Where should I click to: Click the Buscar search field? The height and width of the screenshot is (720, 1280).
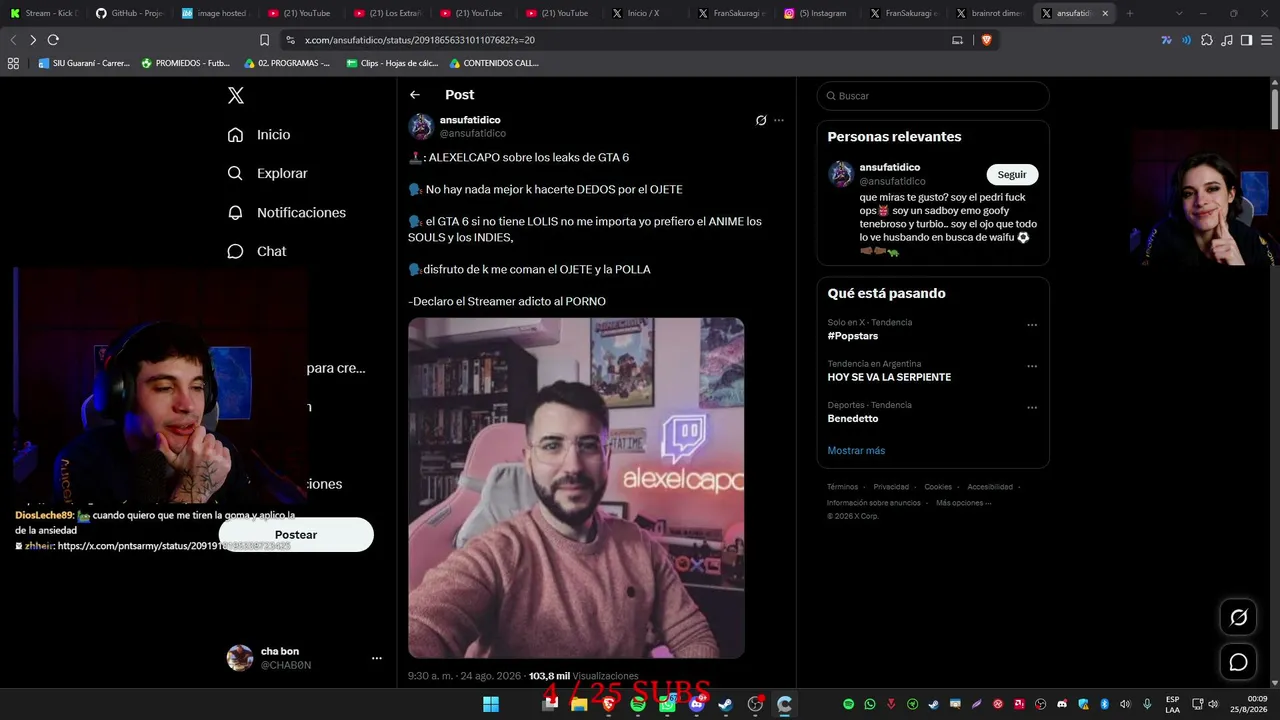coord(933,96)
